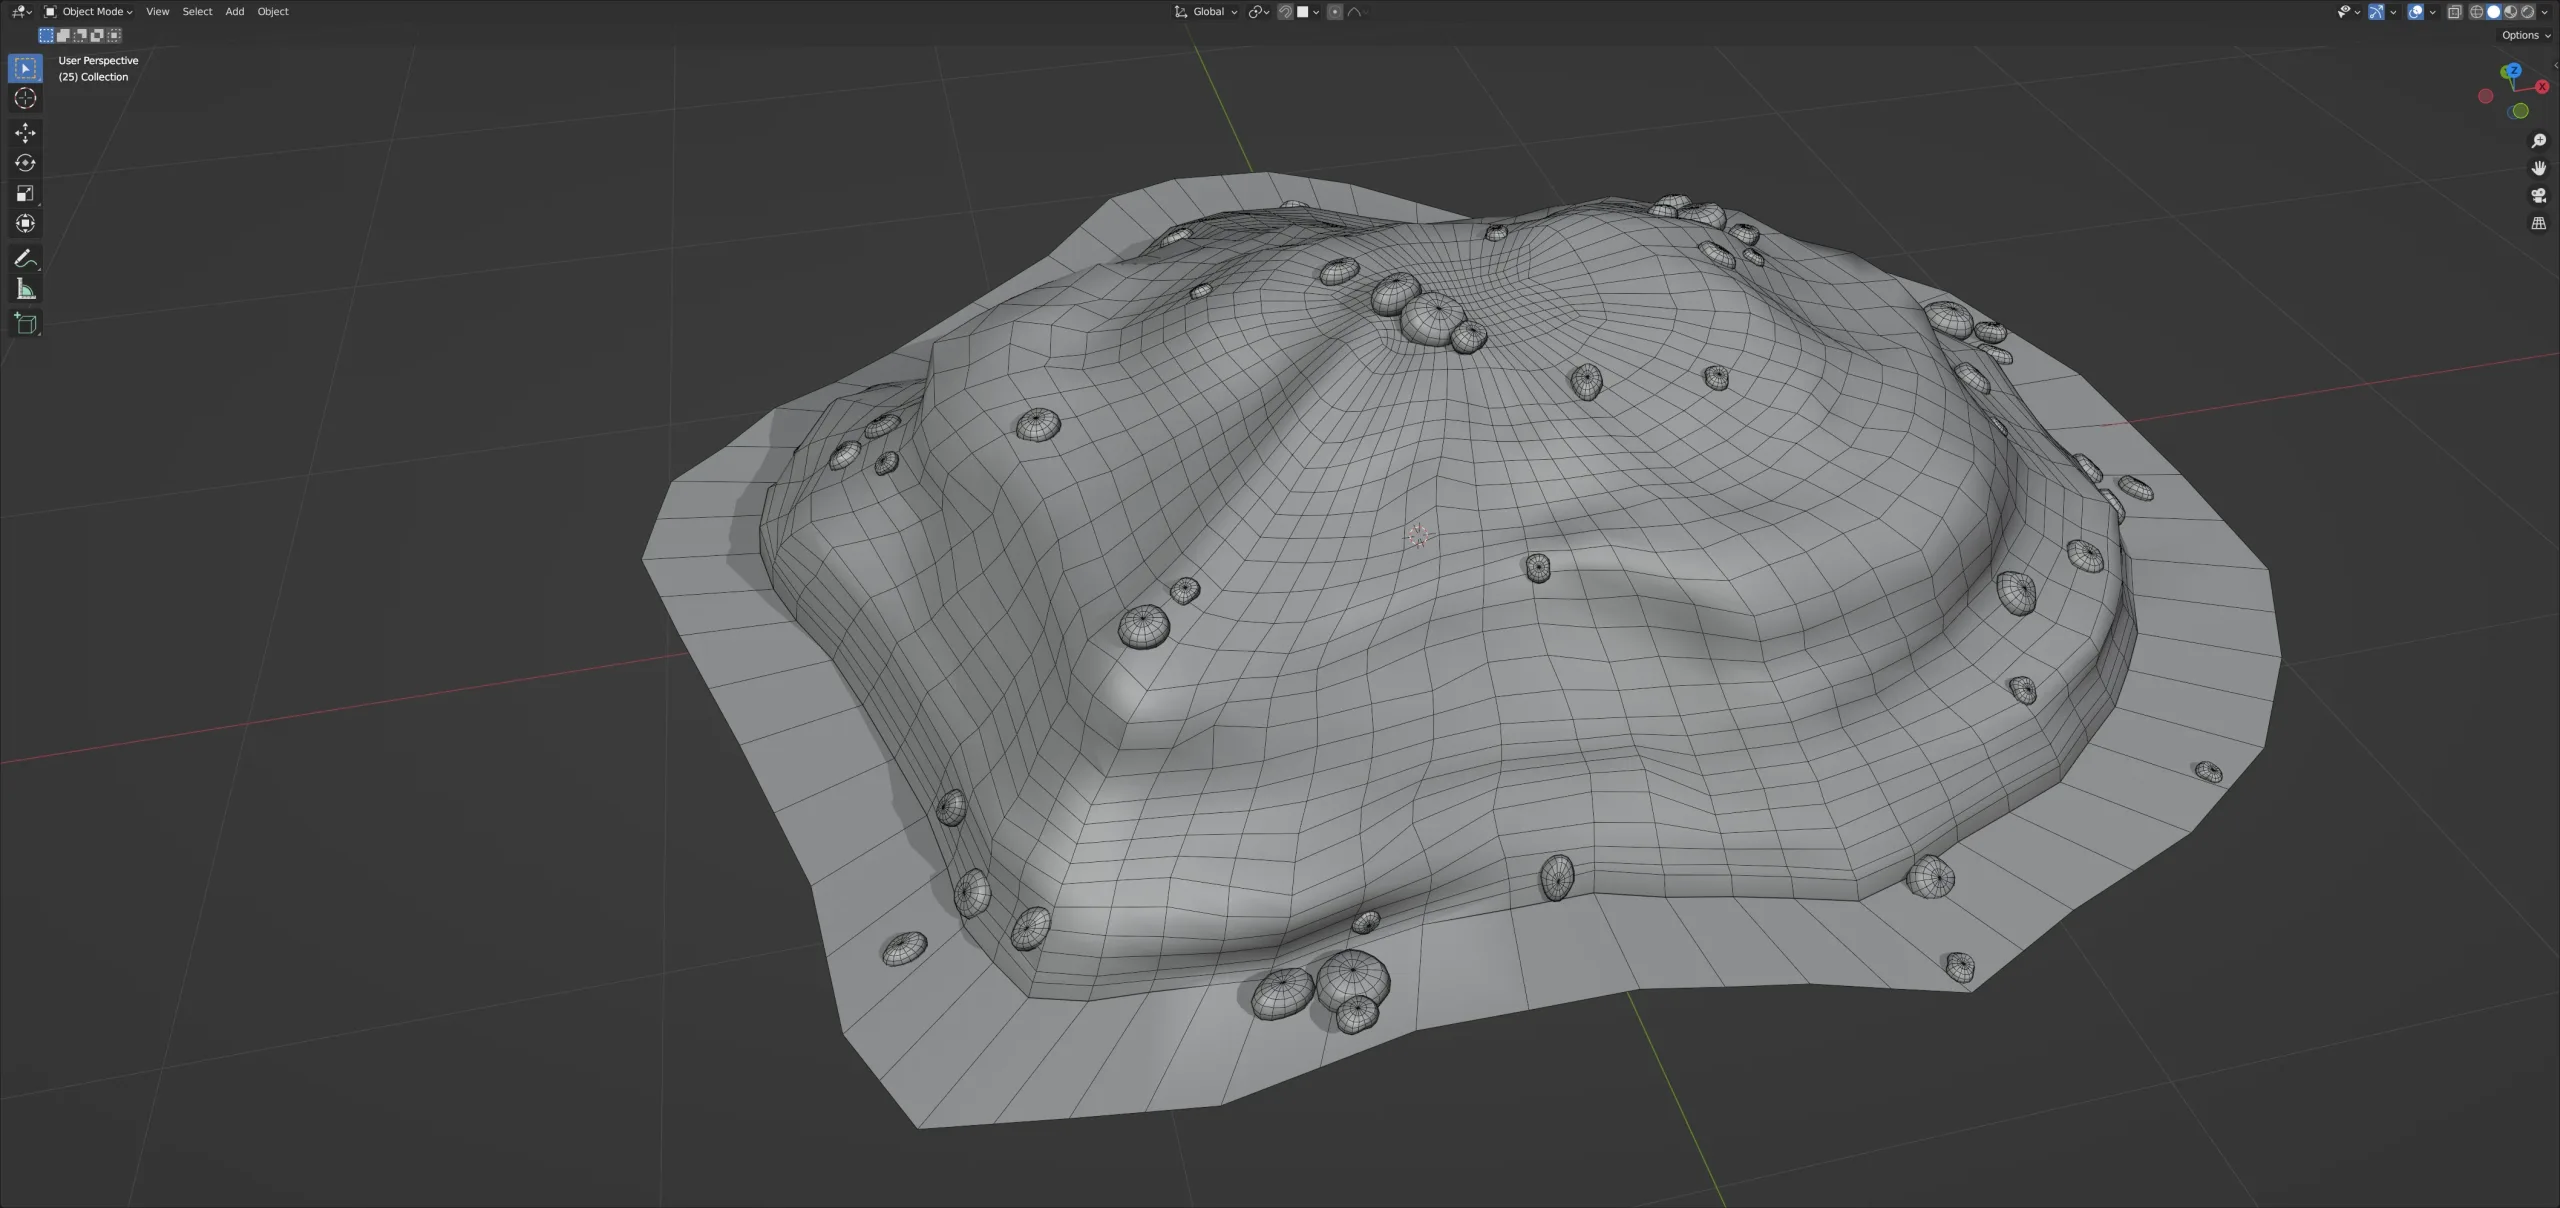2560x1208 pixels.
Task: Expand the sidebar via edge arrow
Action: coord(2556,65)
